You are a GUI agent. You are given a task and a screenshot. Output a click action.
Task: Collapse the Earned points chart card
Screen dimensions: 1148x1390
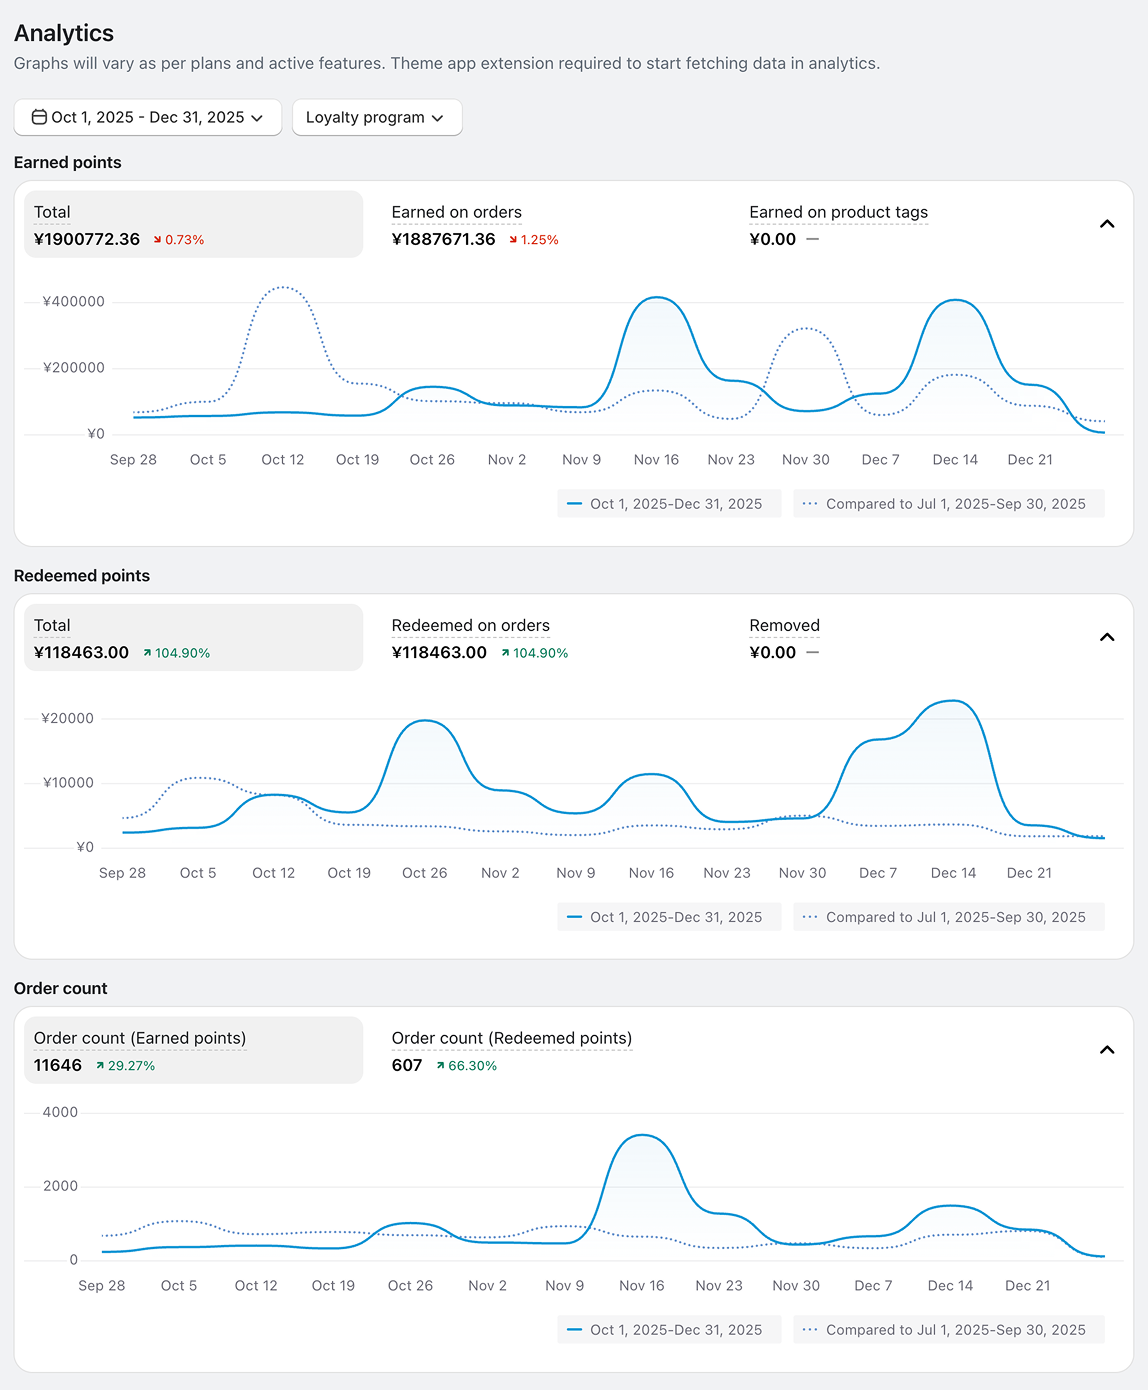click(1107, 224)
